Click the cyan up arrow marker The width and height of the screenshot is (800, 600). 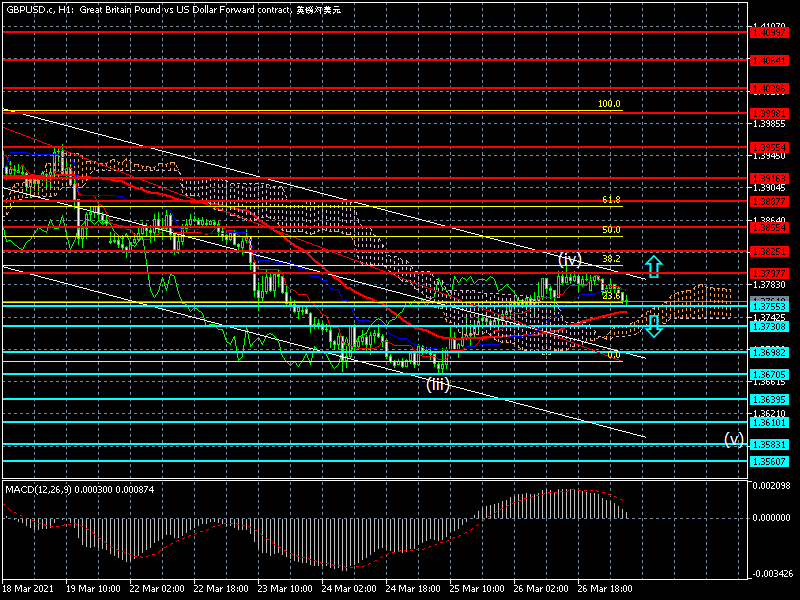[x=652, y=266]
